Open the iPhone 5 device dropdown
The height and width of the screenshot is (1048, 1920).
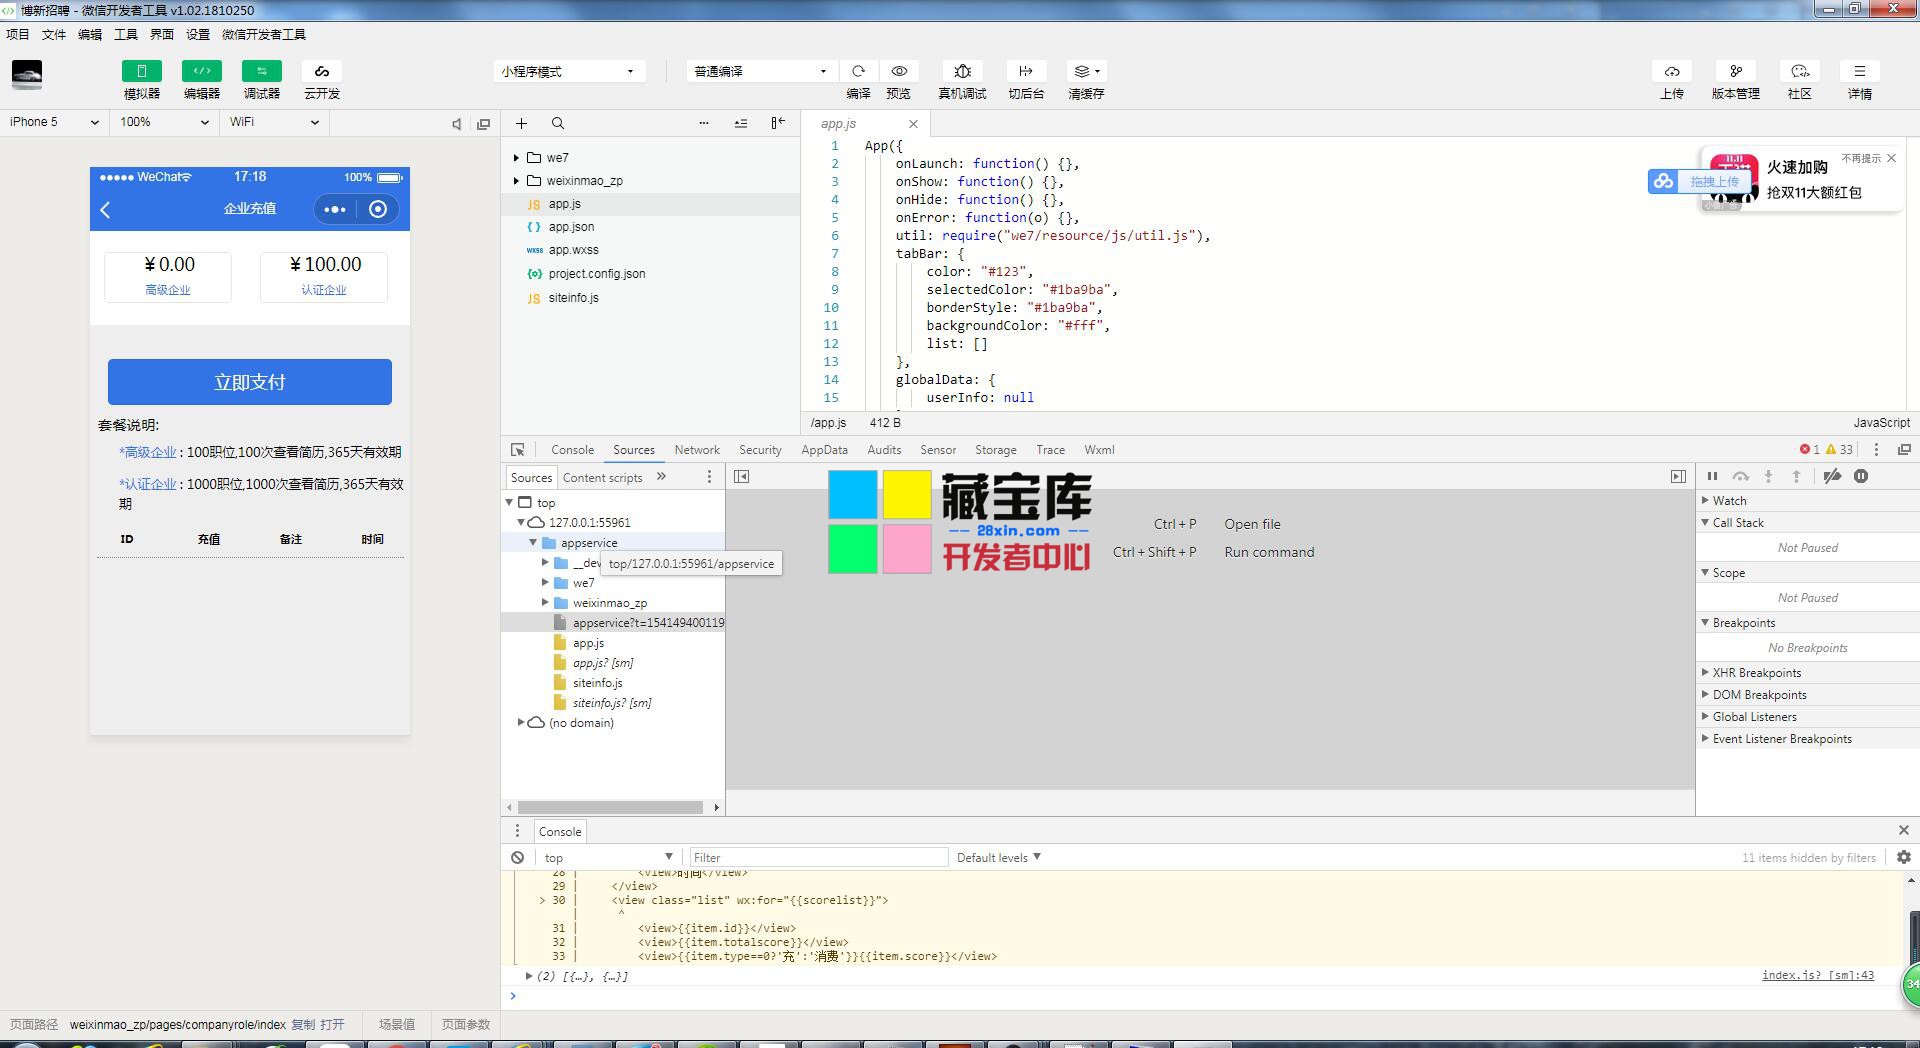point(54,122)
